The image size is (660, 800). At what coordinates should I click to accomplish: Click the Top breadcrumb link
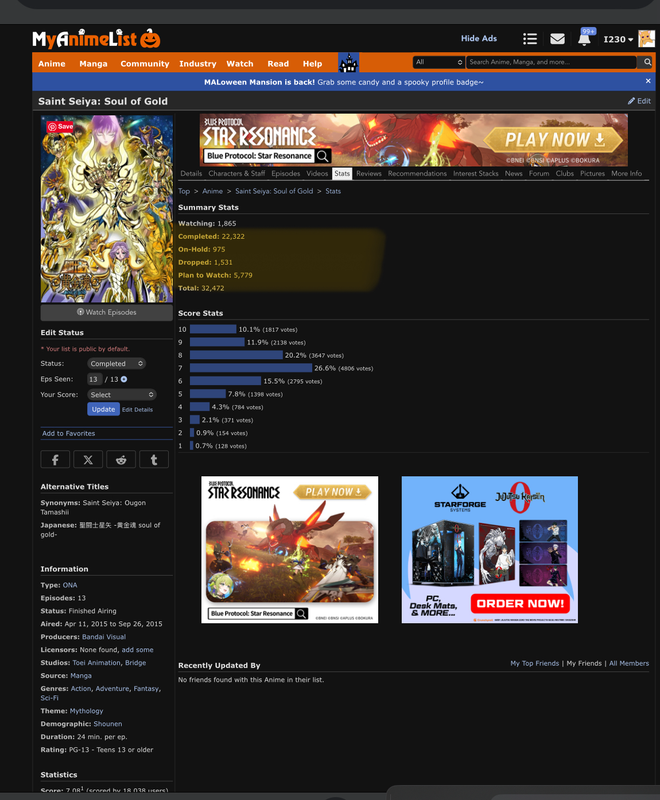click(x=184, y=191)
